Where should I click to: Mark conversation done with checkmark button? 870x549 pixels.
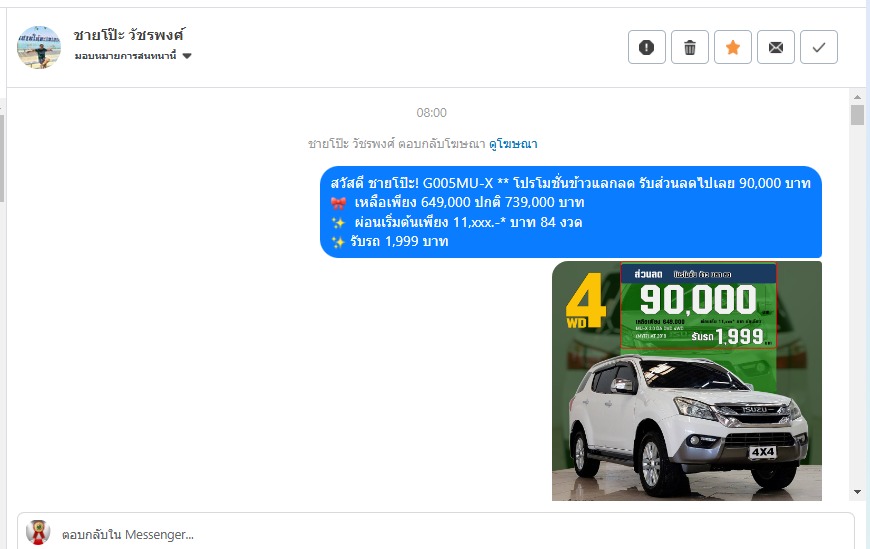click(x=818, y=47)
